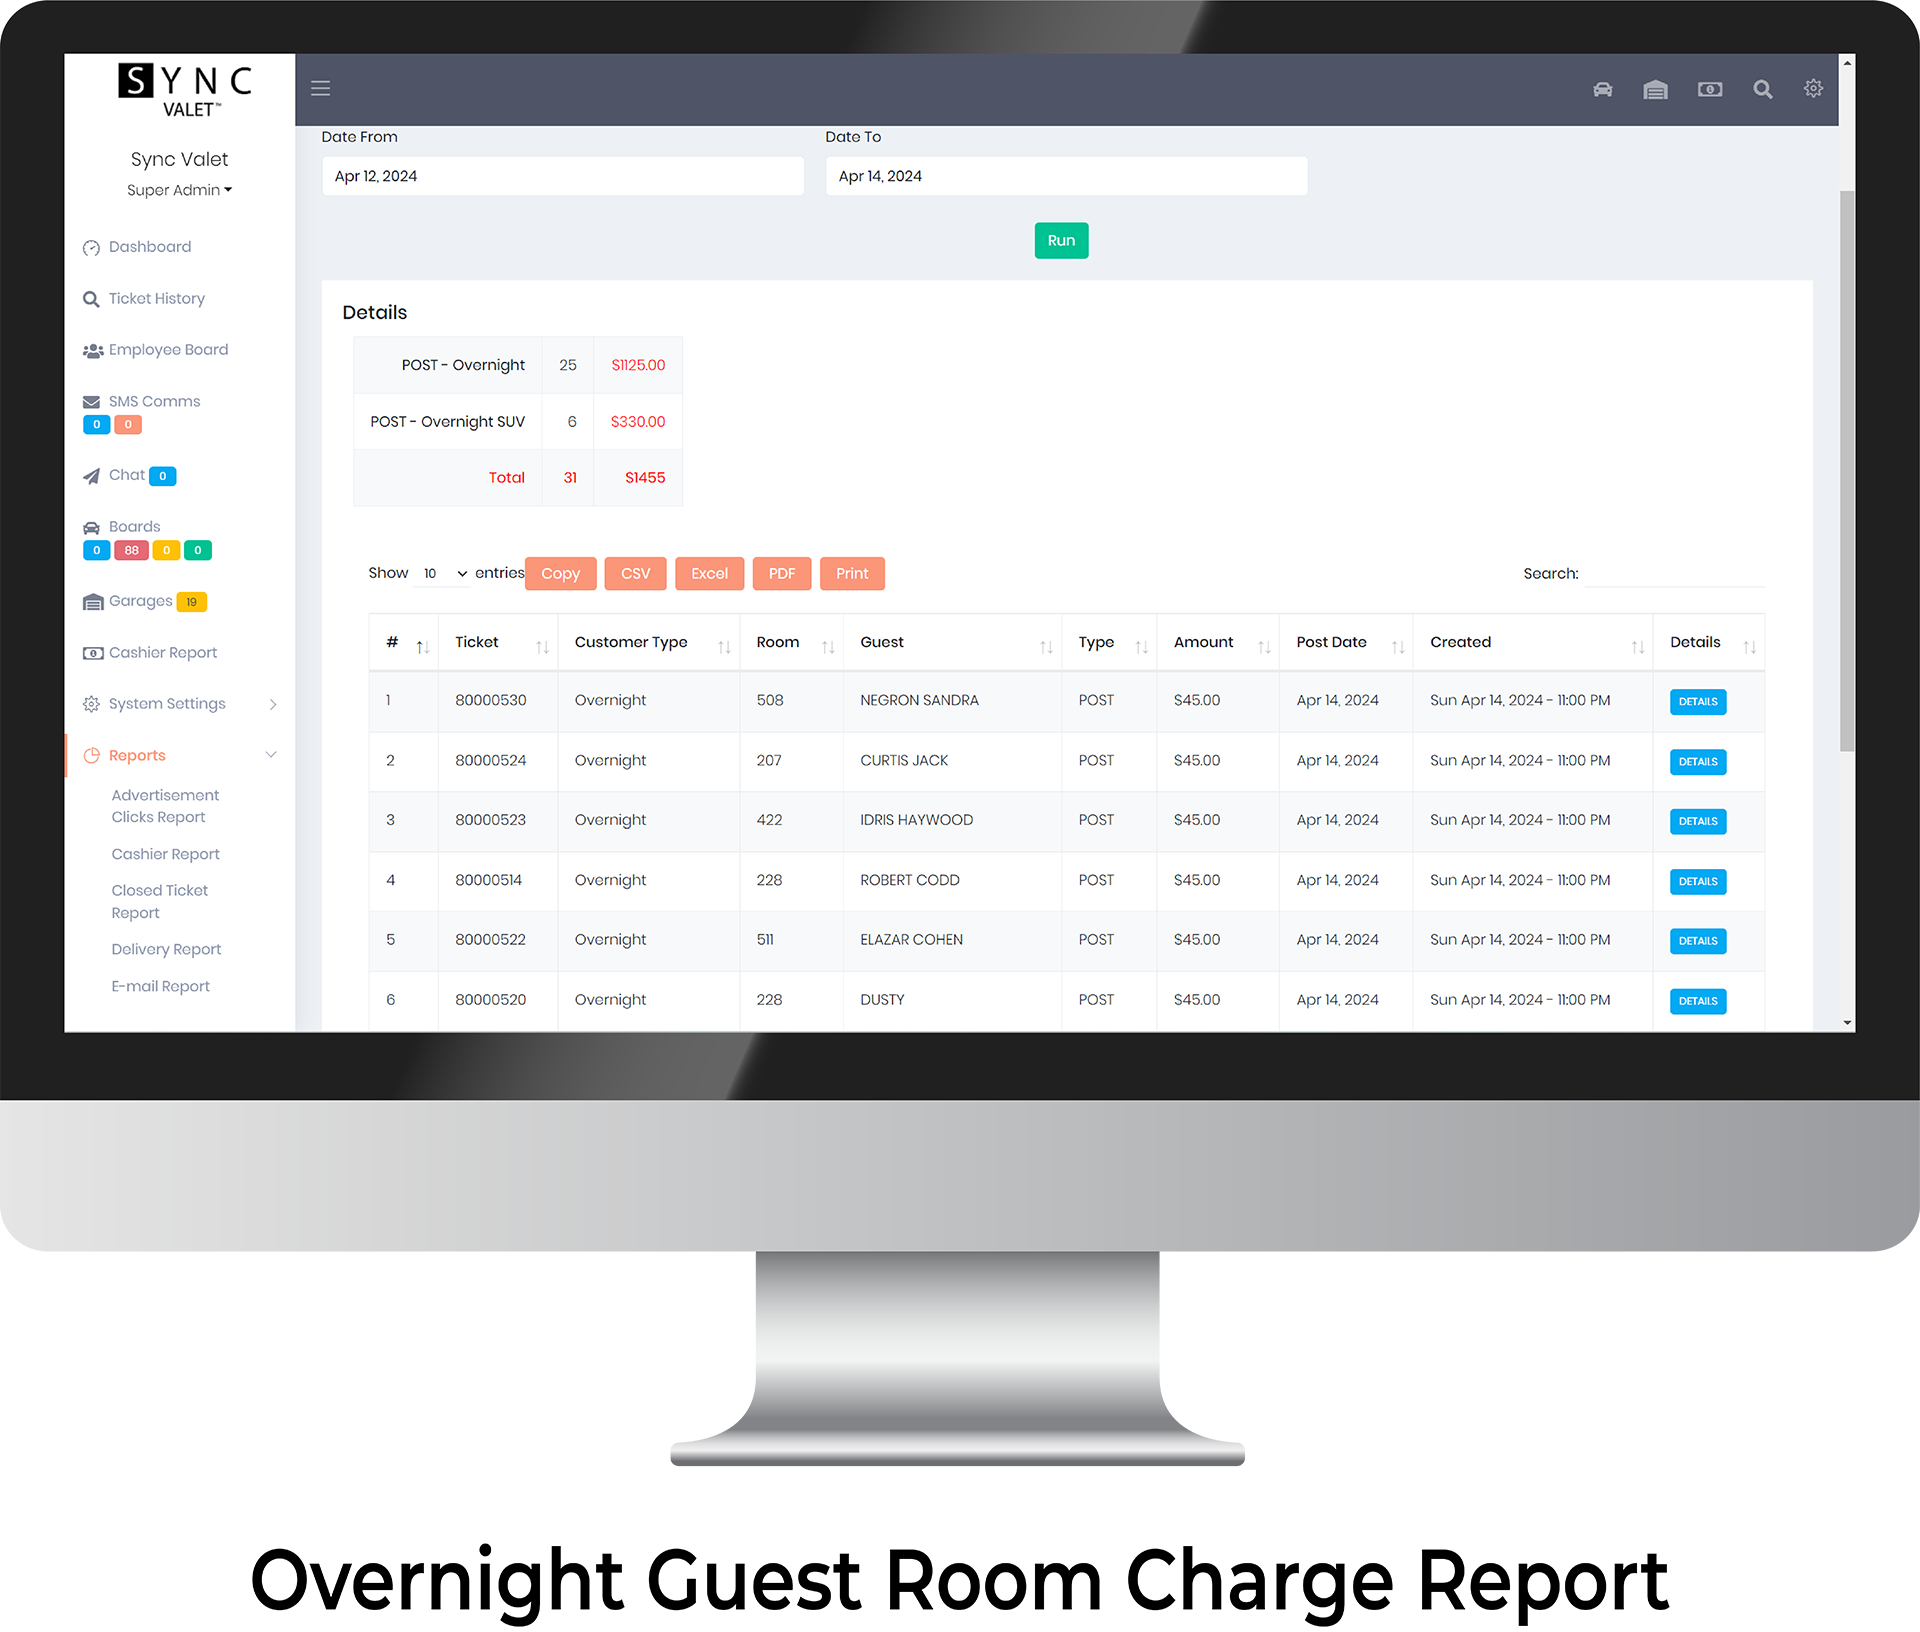
Task: Click the Date From input field
Action: pos(562,176)
